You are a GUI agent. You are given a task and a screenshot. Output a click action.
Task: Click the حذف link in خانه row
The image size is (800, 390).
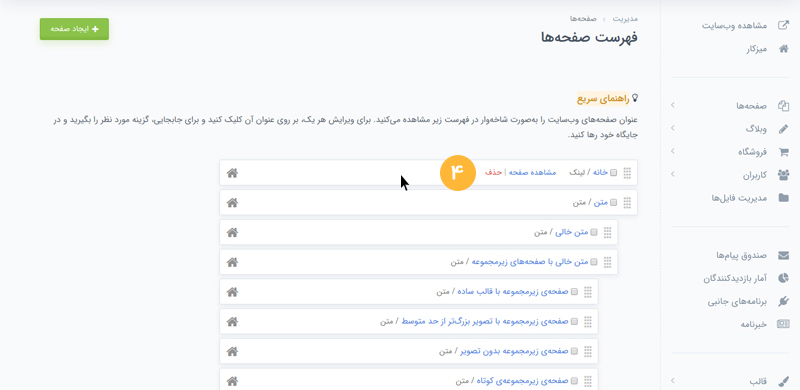tap(492, 173)
